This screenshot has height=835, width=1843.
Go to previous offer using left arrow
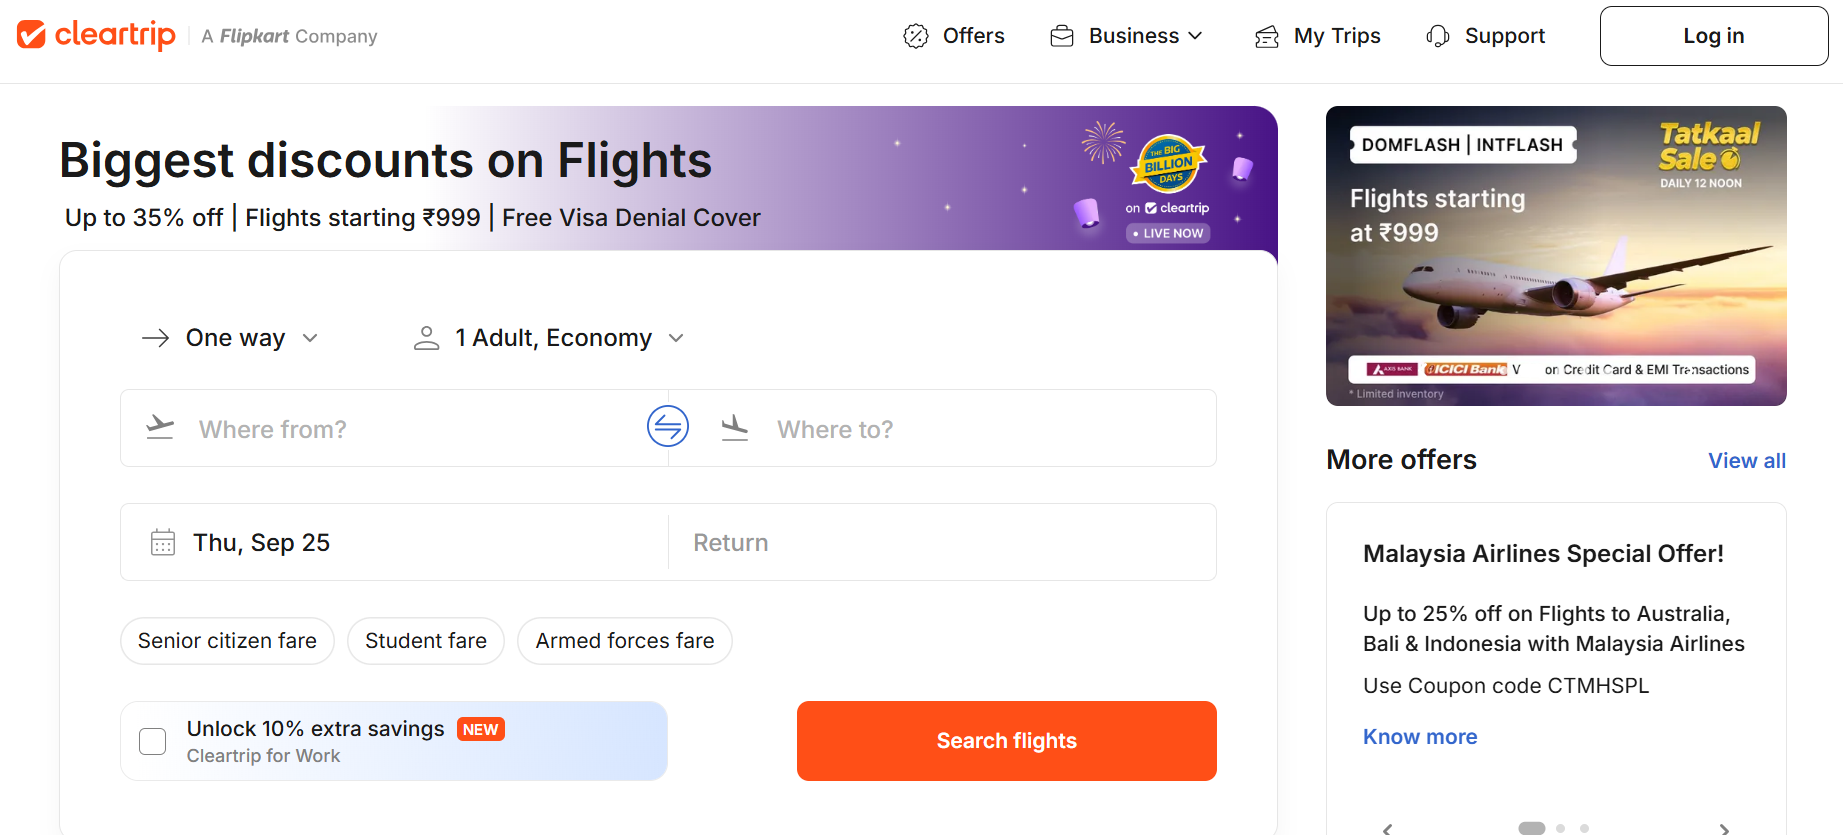click(1388, 828)
